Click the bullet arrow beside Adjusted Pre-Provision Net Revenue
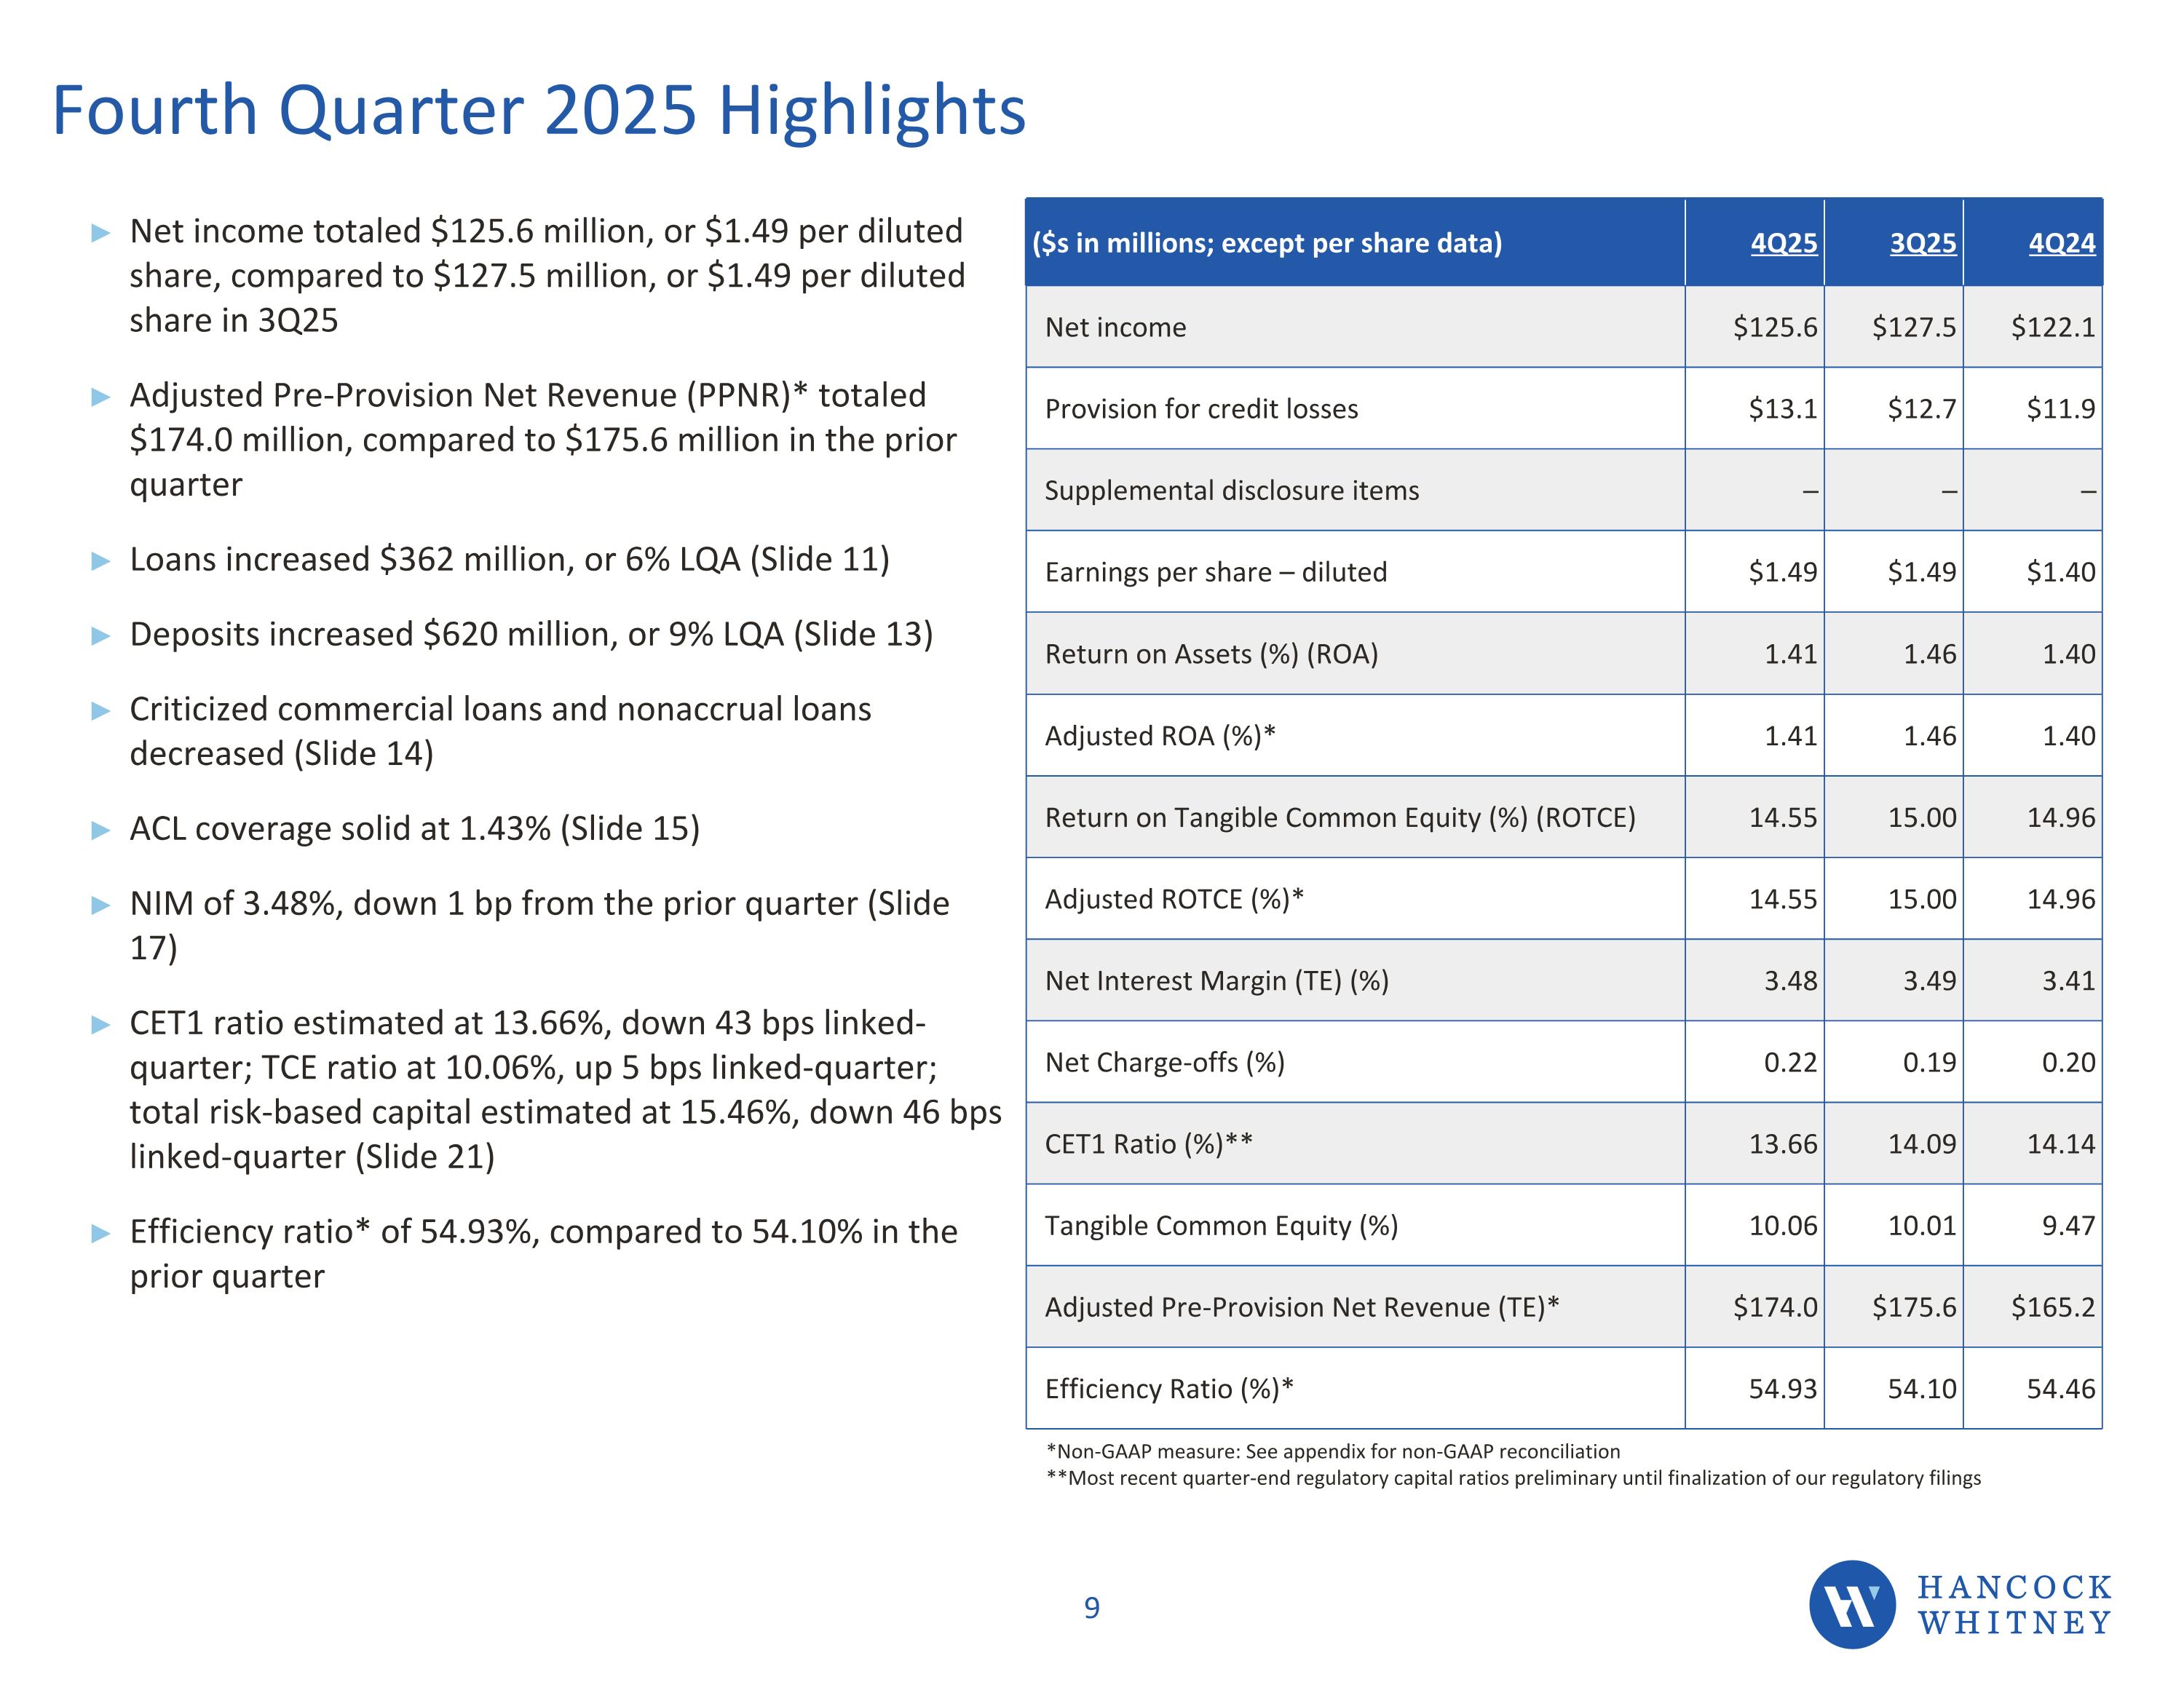2184x1685 pixels. [x=100, y=397]
